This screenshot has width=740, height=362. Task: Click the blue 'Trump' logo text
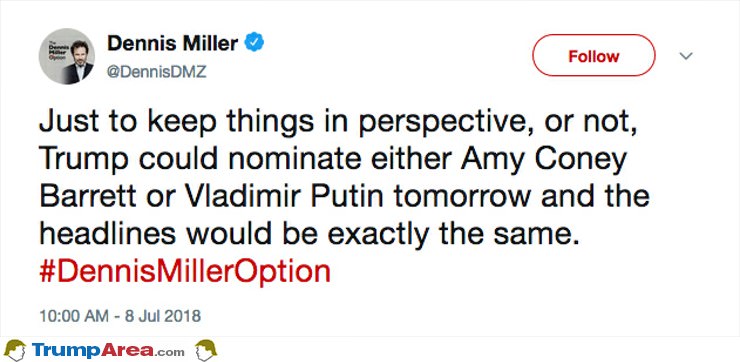(66, 351)
